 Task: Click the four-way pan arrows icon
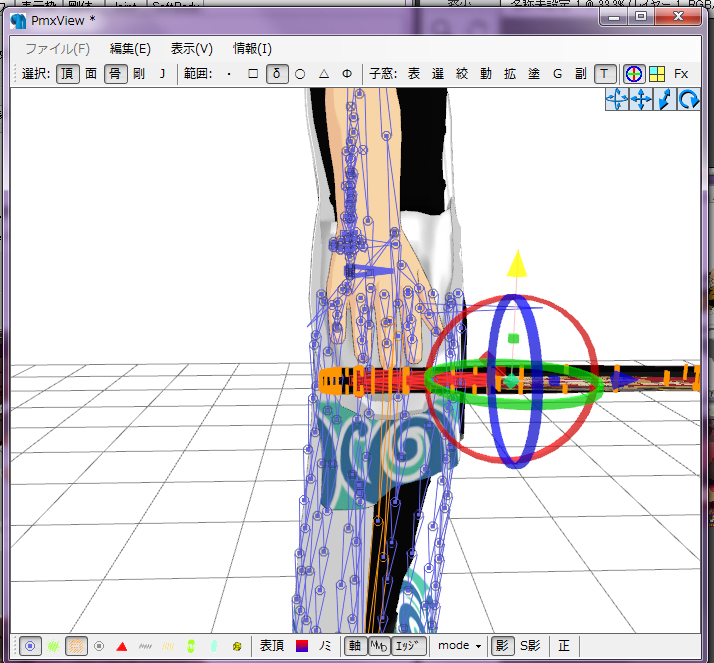[641, 99]
